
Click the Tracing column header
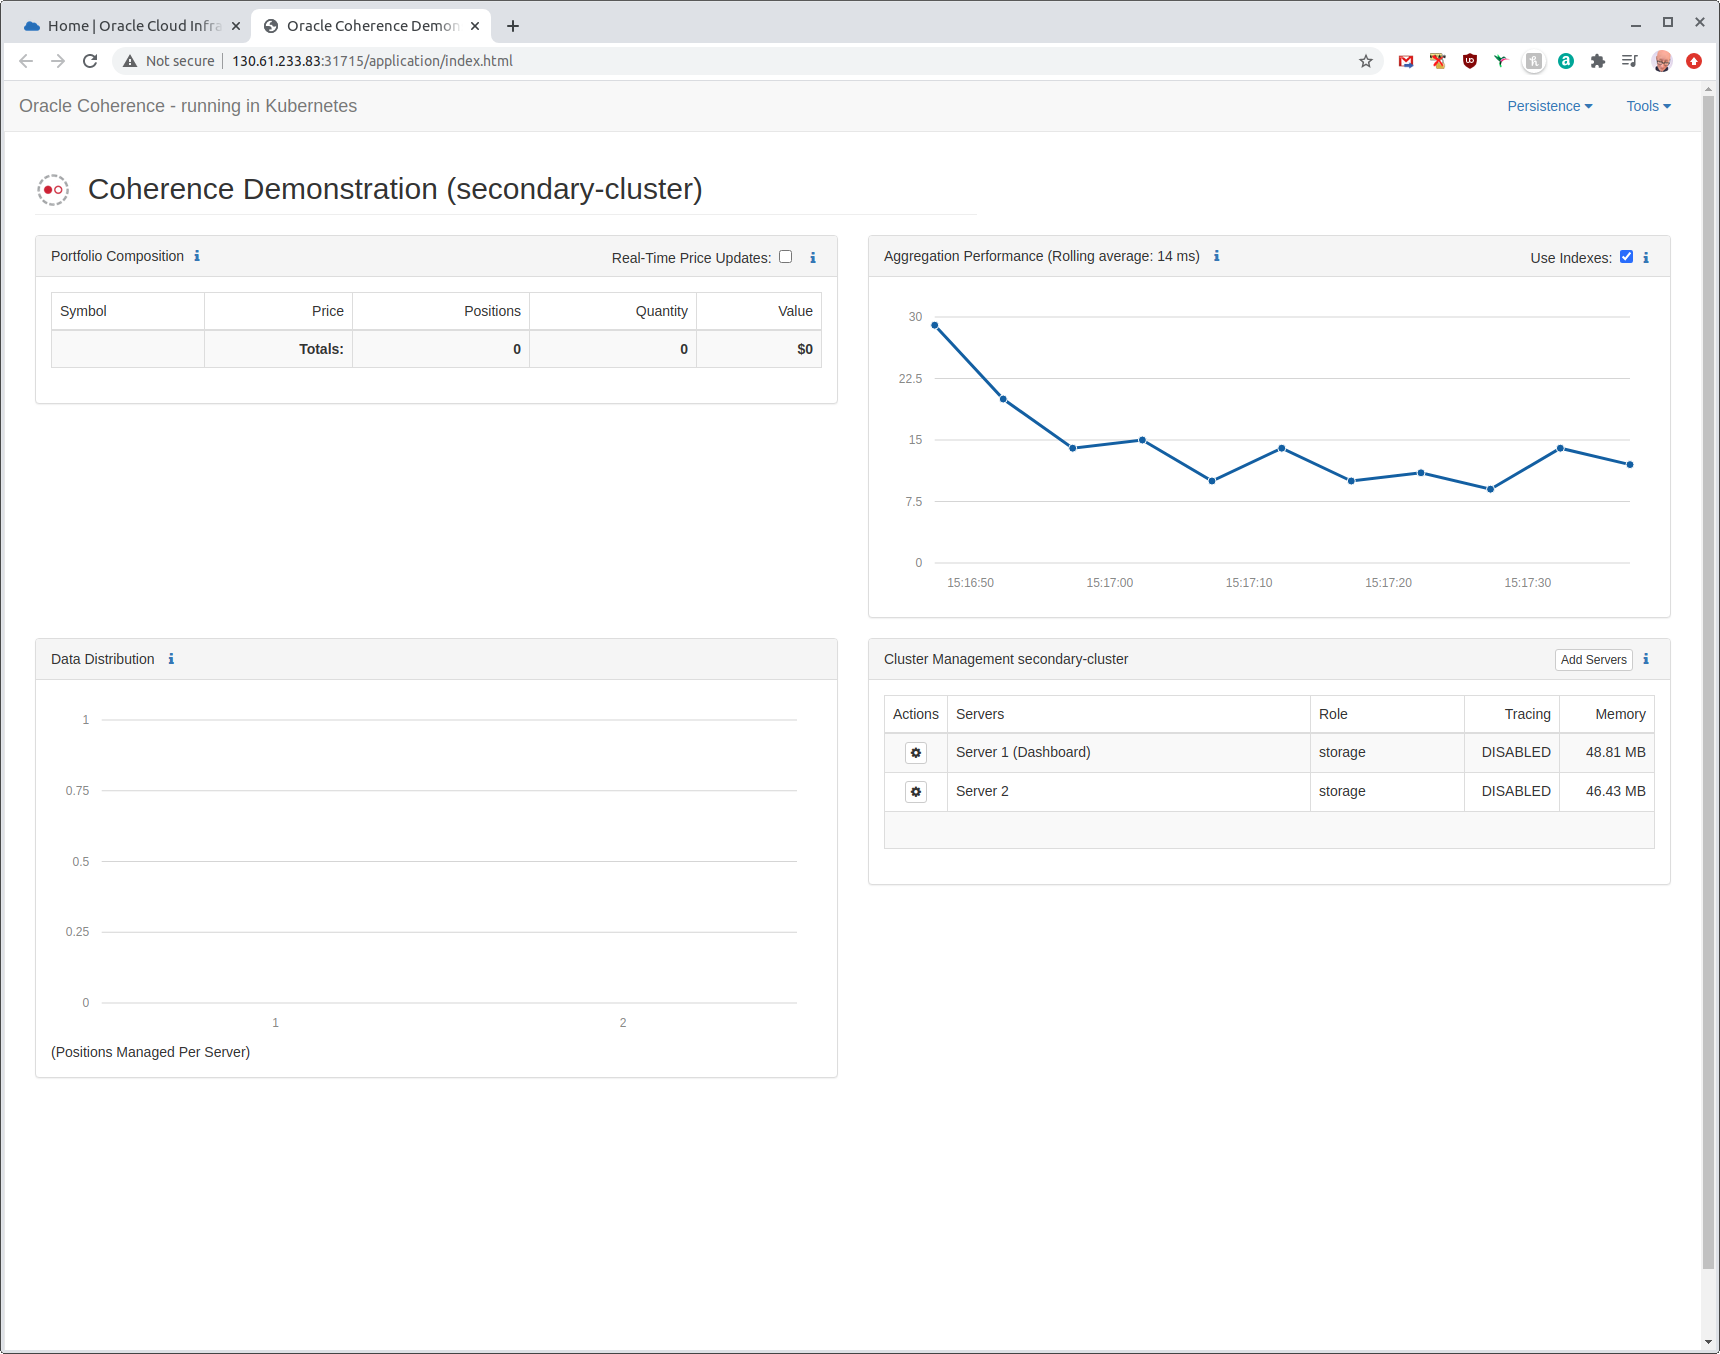1512,714
